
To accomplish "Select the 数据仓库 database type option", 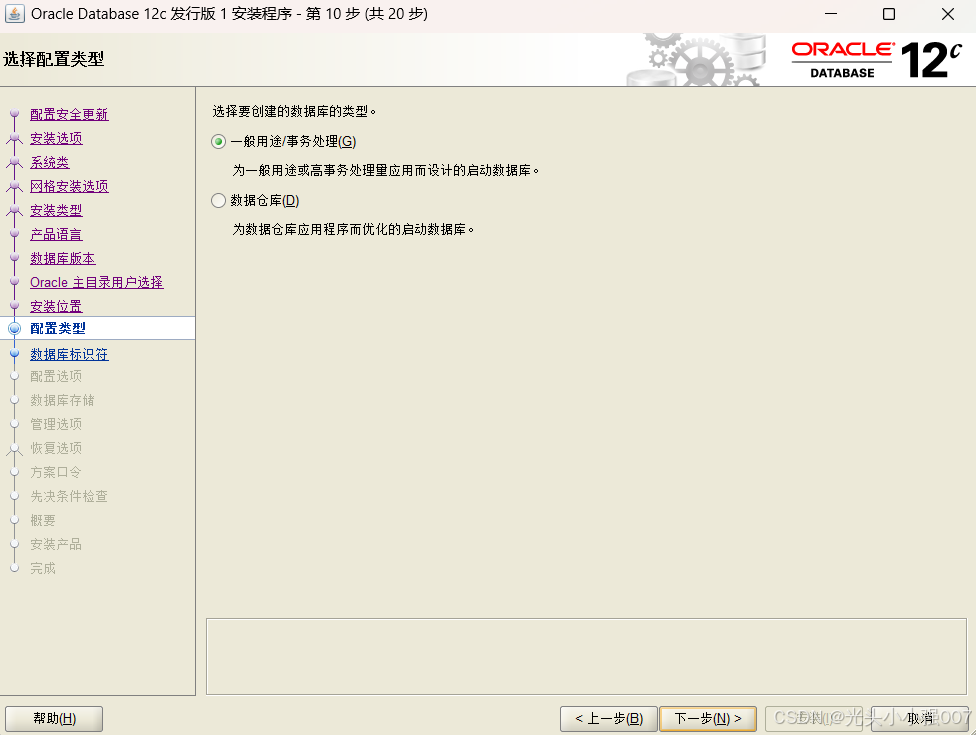I will tap(217, 200).
